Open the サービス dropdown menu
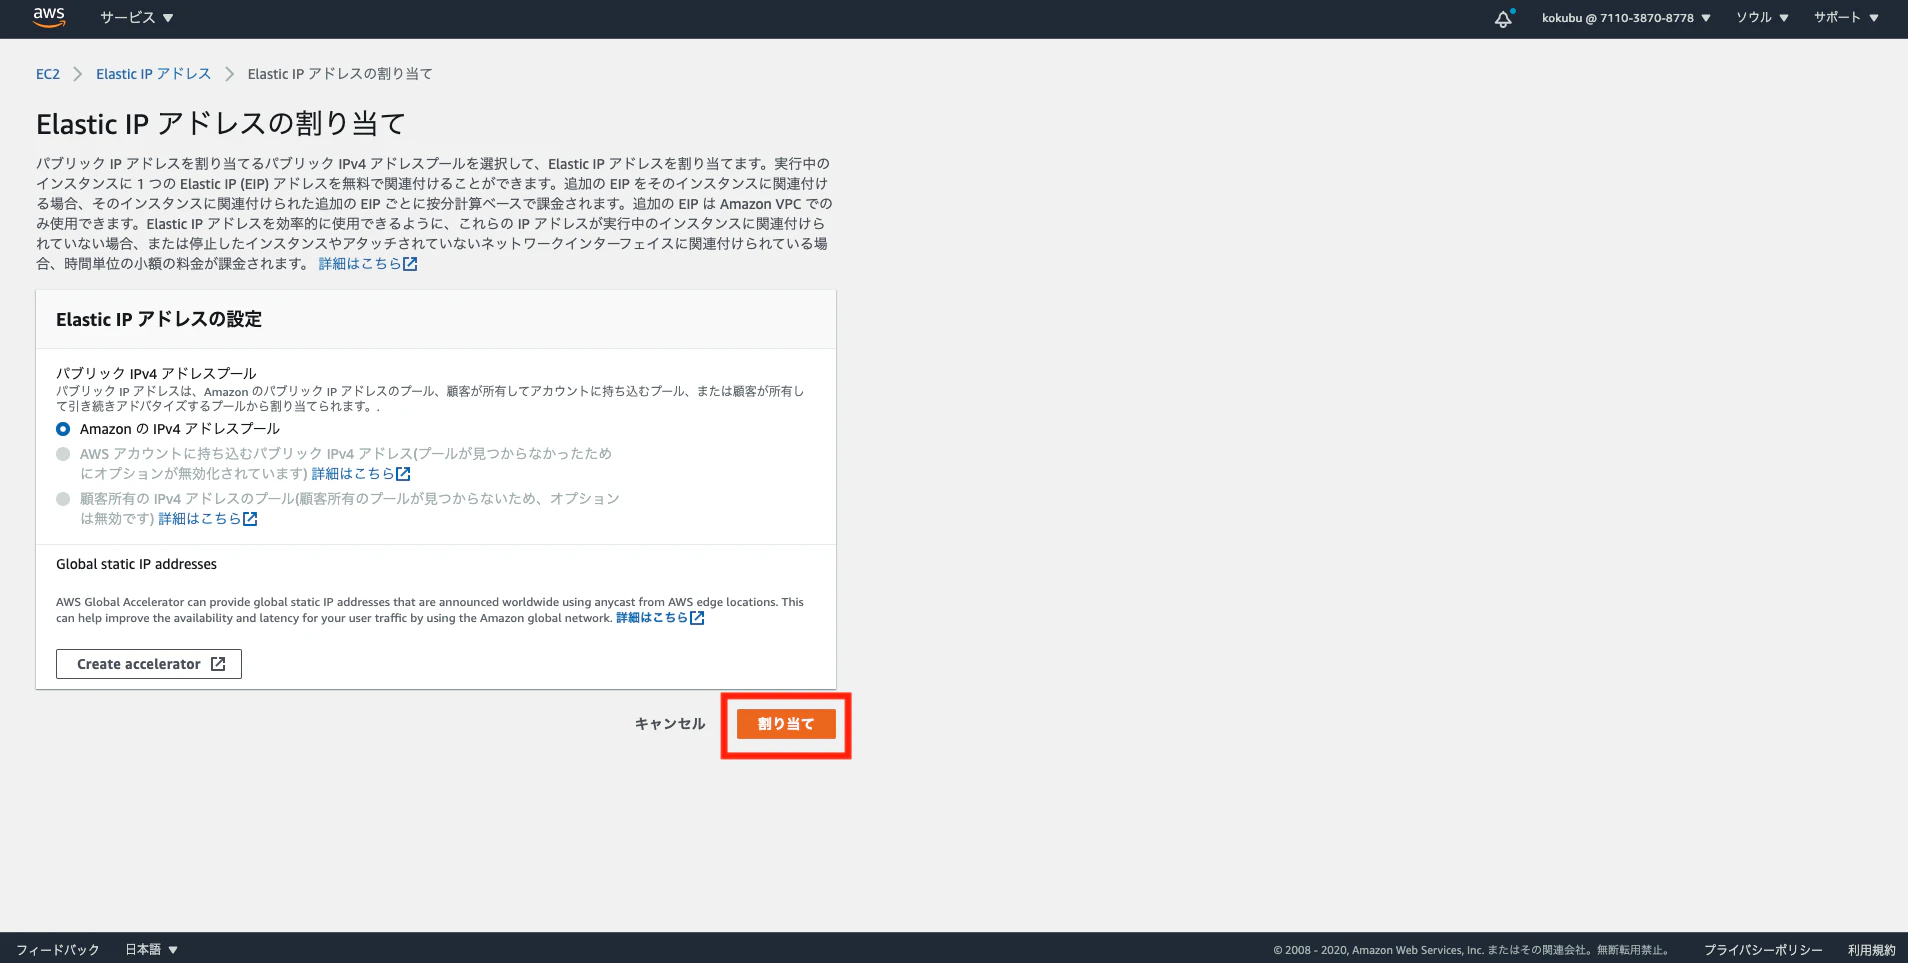Image resolution: width=1908 pixels, height=963 pixels. 137,18
